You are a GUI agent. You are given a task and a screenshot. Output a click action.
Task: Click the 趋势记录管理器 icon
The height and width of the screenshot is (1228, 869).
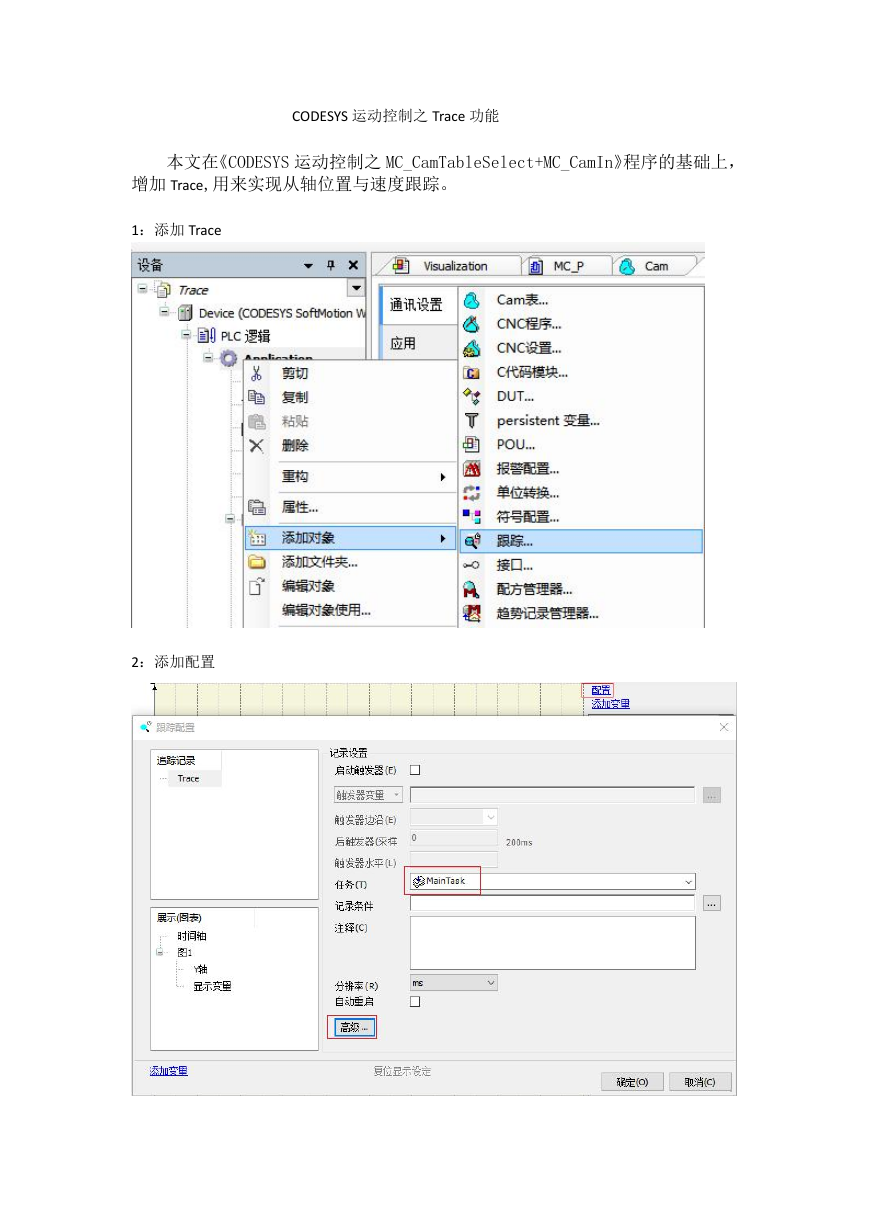click(473, 613)
